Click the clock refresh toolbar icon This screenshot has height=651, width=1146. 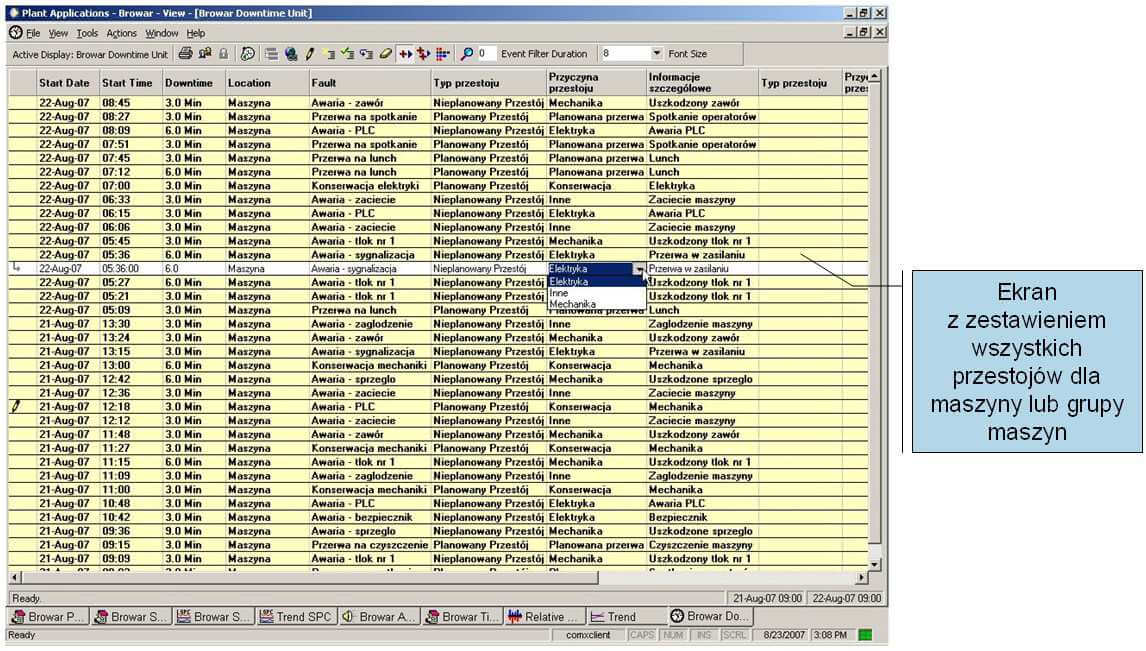click(248, 53)
